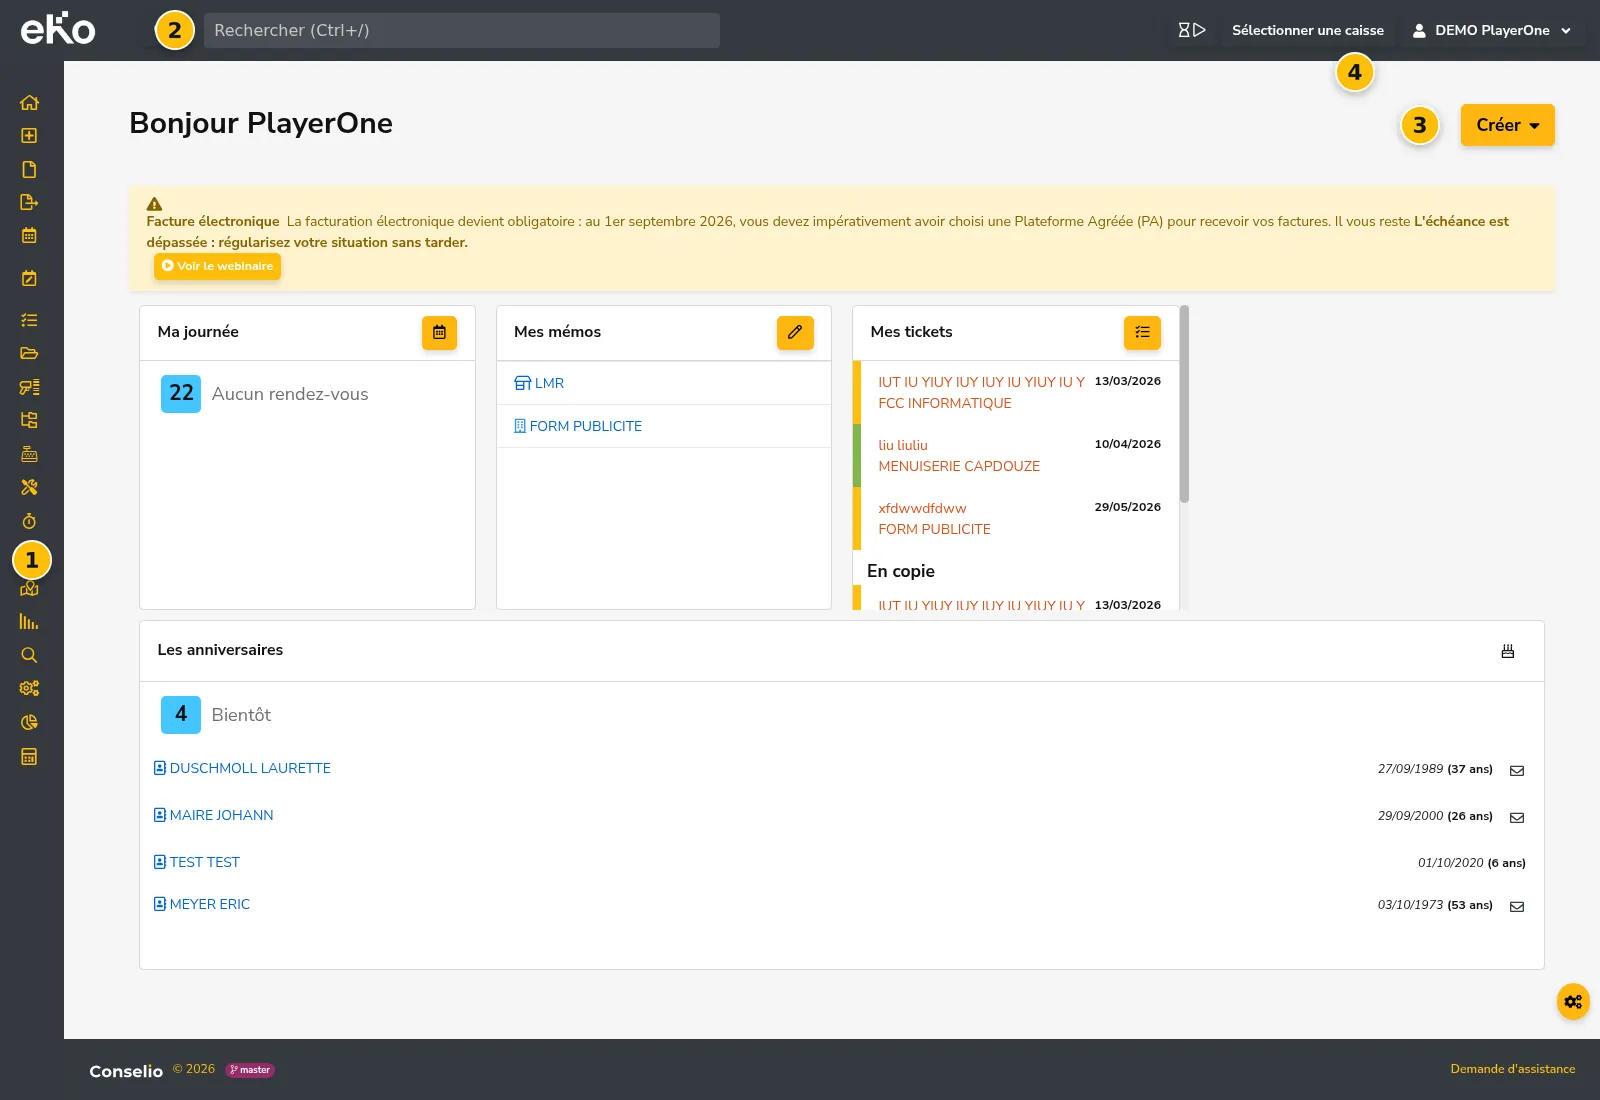This screenshot has width=1600, height=1100.
Task: Open ticket FCC INFORMATIQUE dated 13/03/2026
Action: pos(945,403)
